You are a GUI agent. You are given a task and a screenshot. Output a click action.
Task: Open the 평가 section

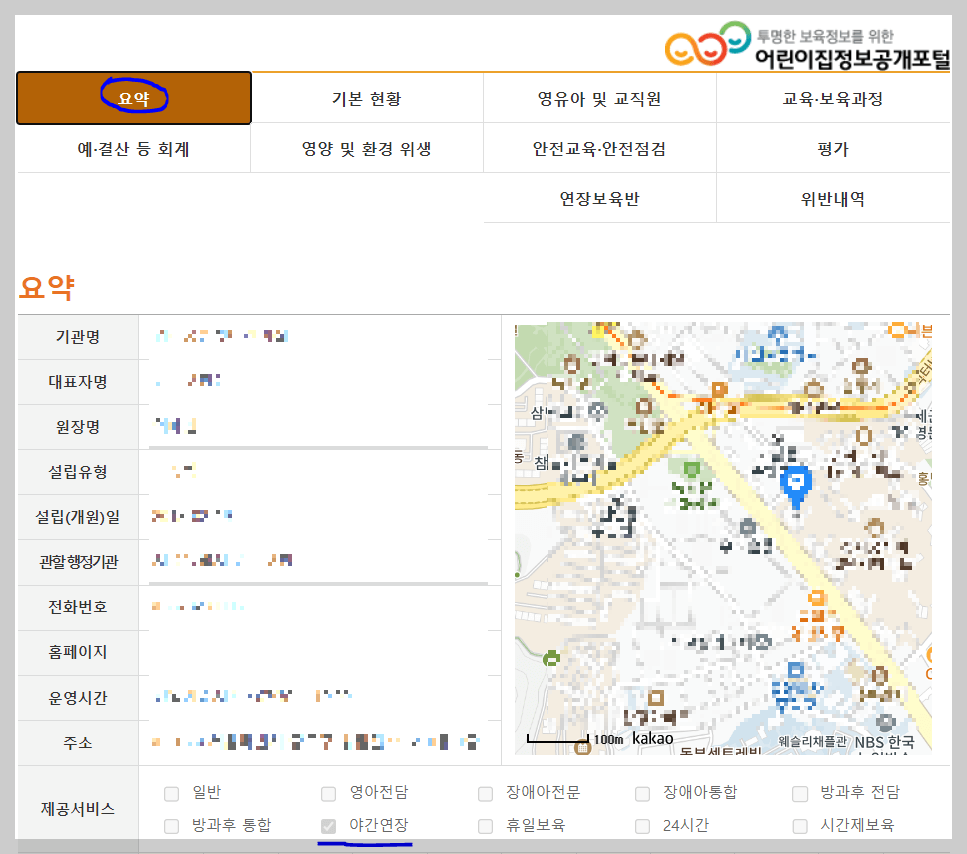coord(833,147)
